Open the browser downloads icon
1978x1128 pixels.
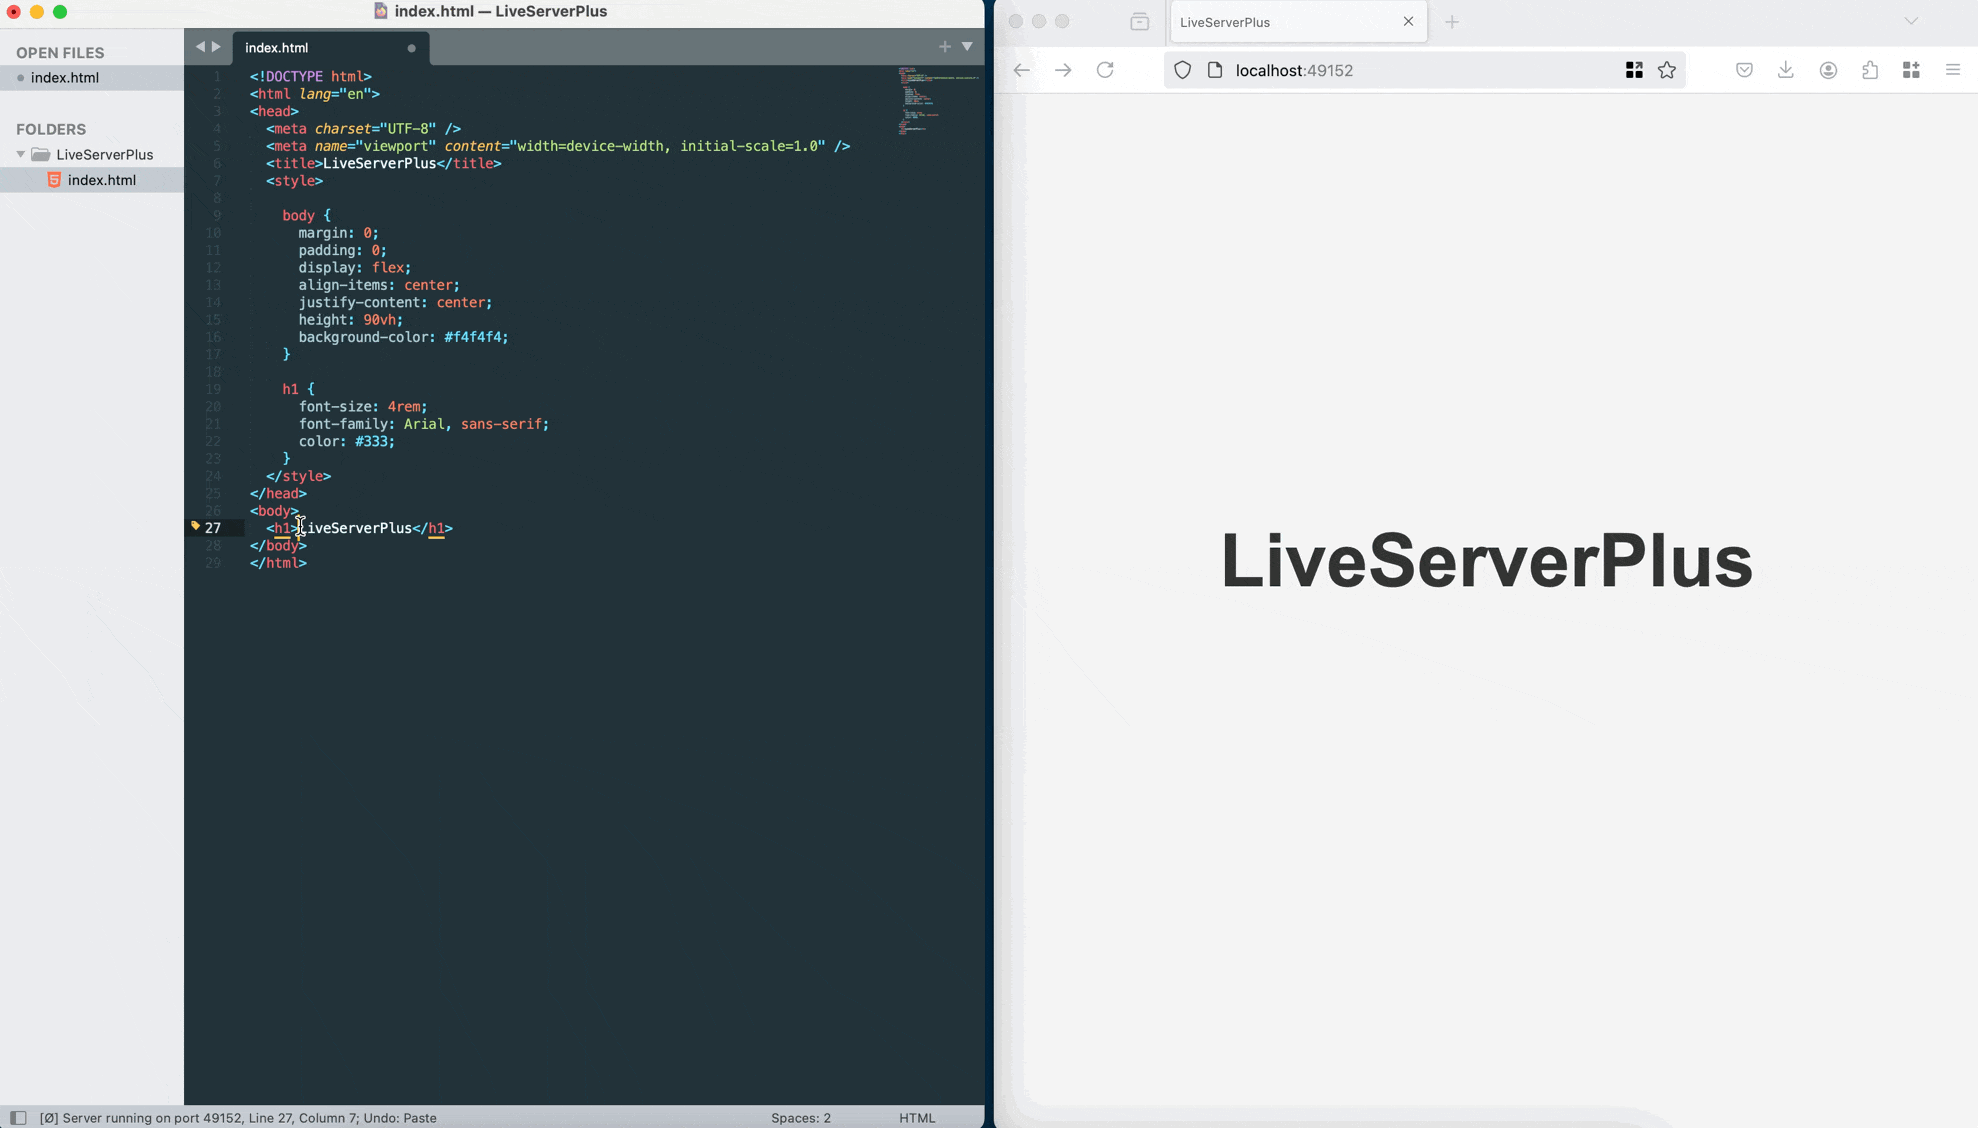(x=1786, y=70)
